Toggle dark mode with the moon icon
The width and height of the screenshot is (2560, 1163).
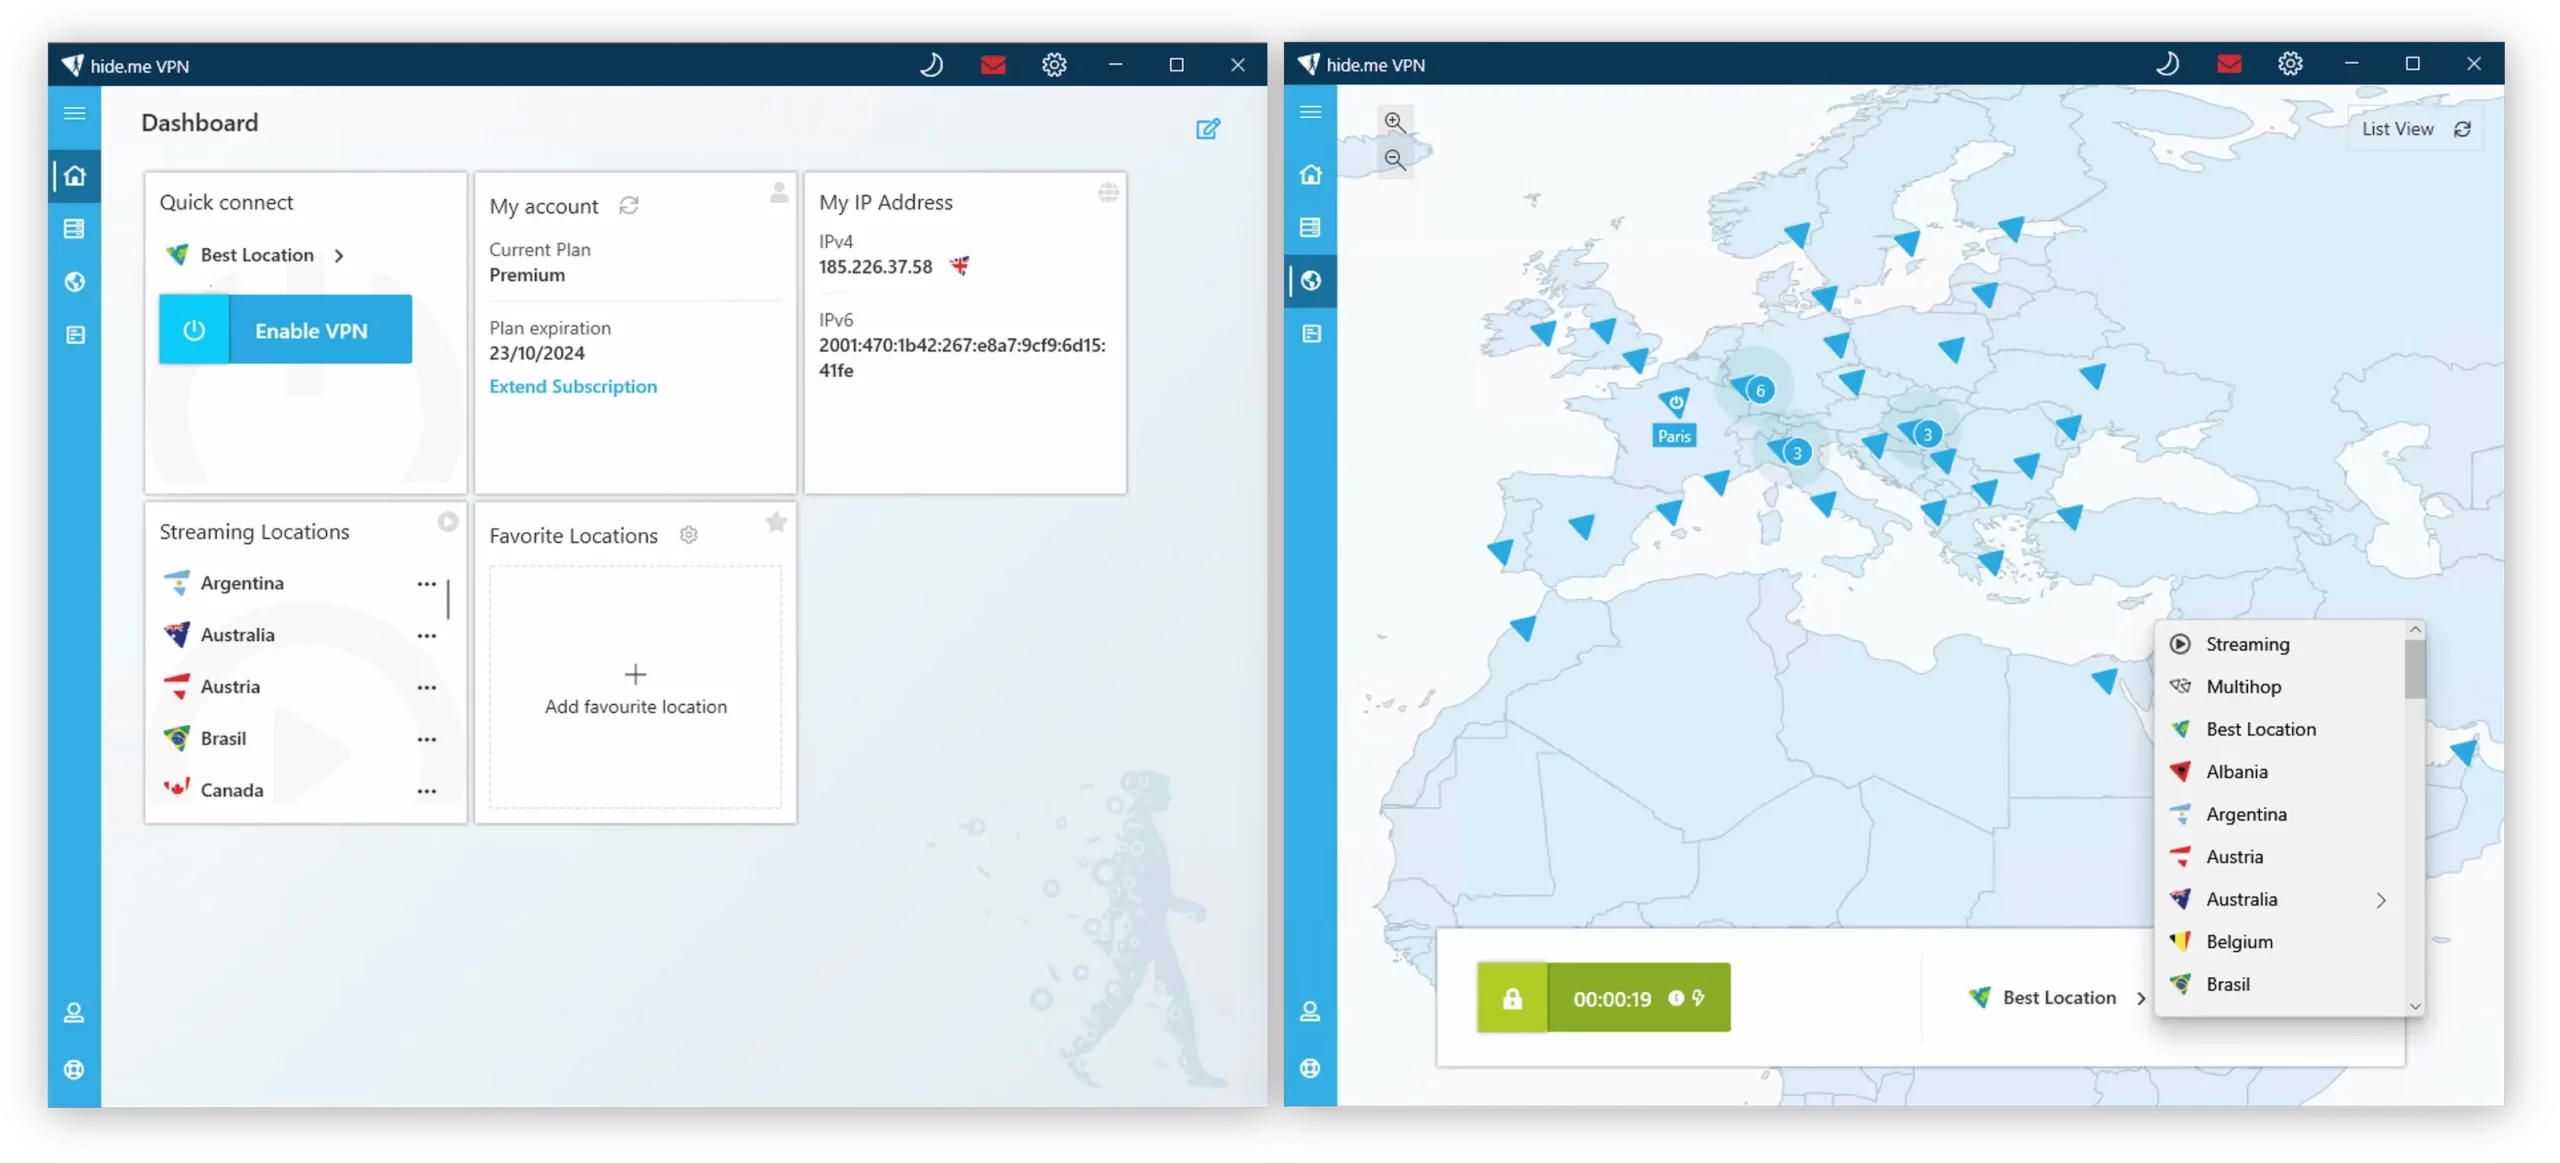click(x=930, y=64)
